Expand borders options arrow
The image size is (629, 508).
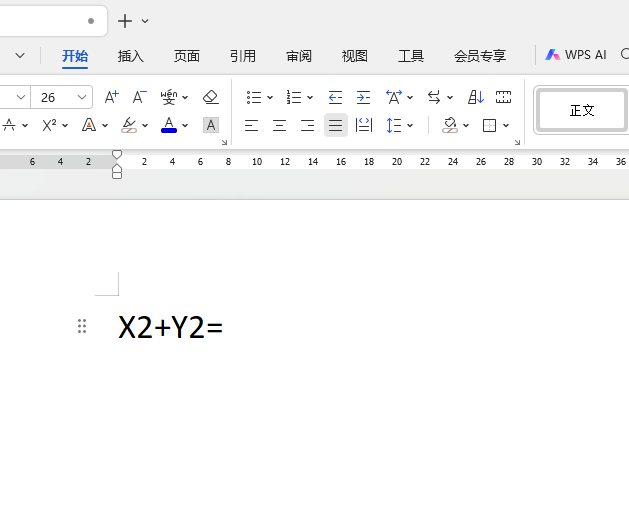click(x=506, y=126)
